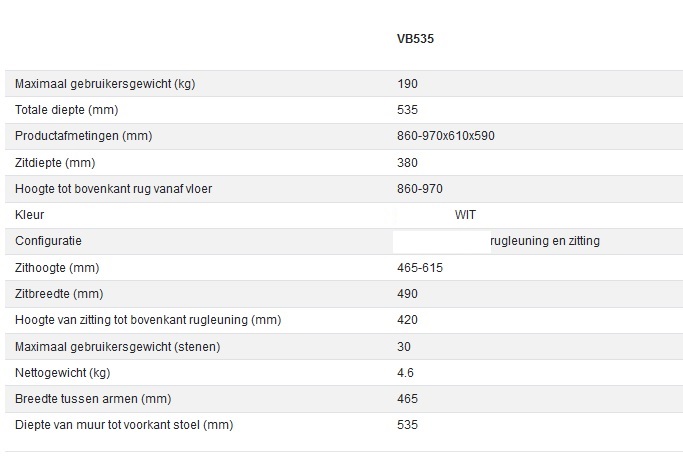Select the Totale diepte (mm) label

69,110
